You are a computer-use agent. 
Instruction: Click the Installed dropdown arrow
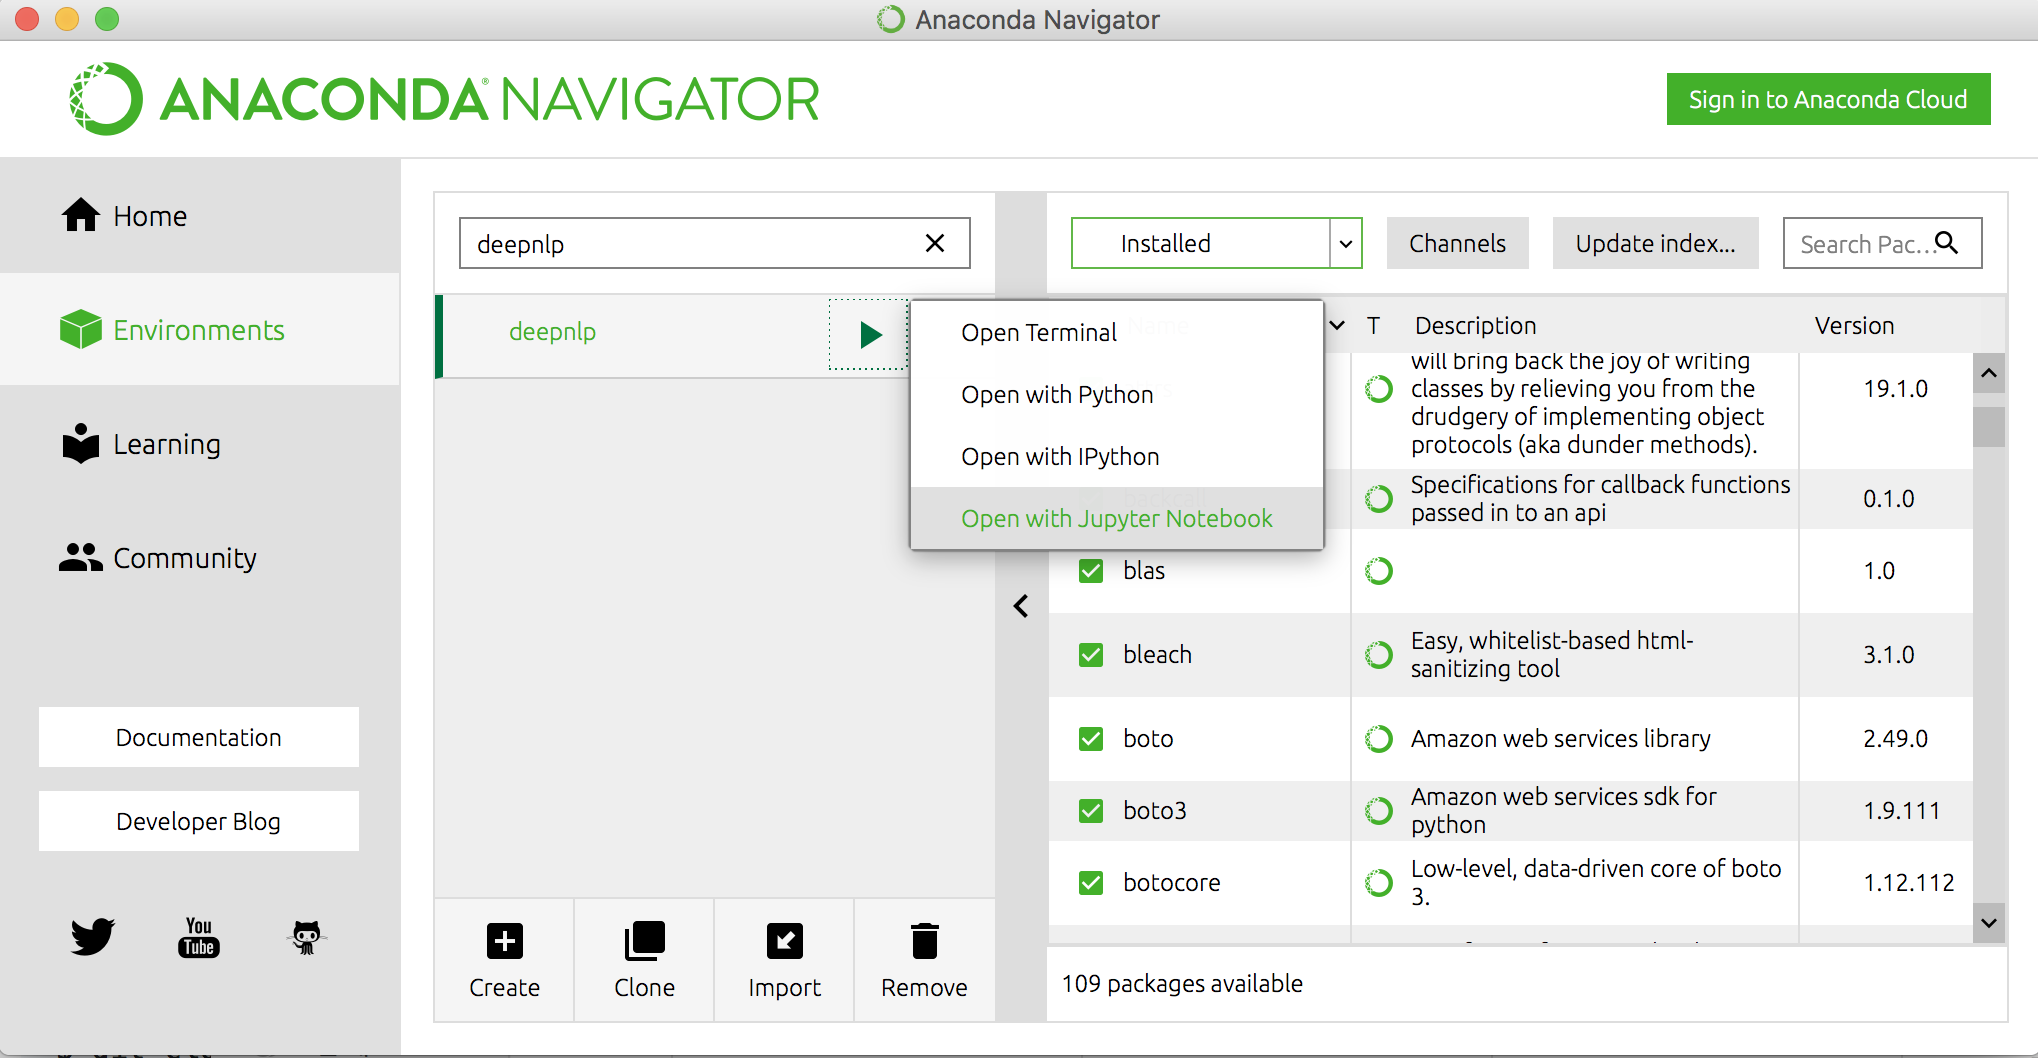pos(1346,243)
